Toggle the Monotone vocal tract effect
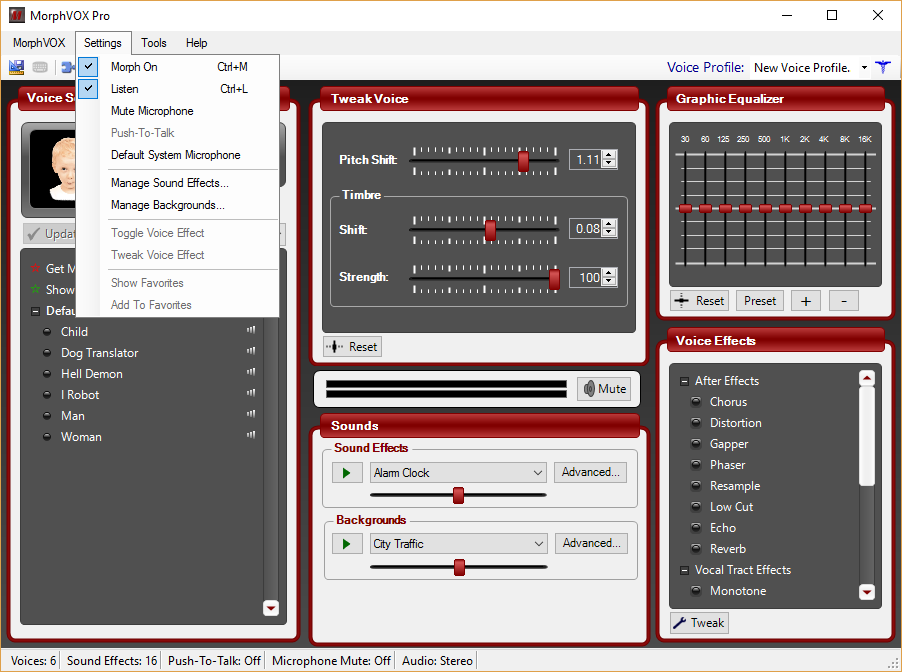The height and width of the screenshot is (672, 902). pyautogui.click(x=696, y=591)
